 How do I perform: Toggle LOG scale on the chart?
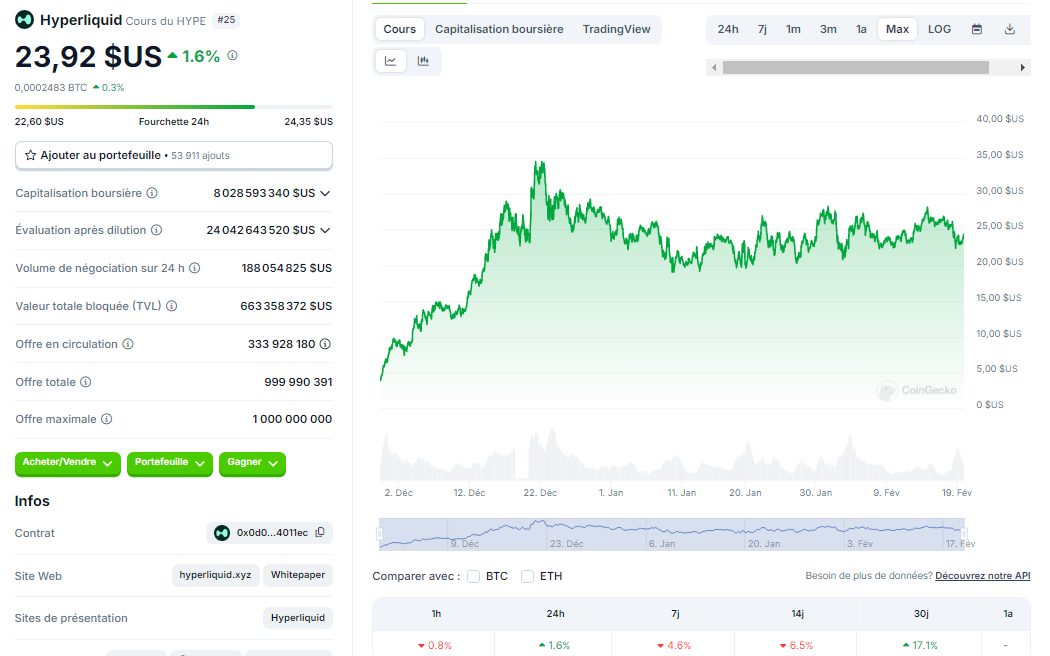pos(939,29)
